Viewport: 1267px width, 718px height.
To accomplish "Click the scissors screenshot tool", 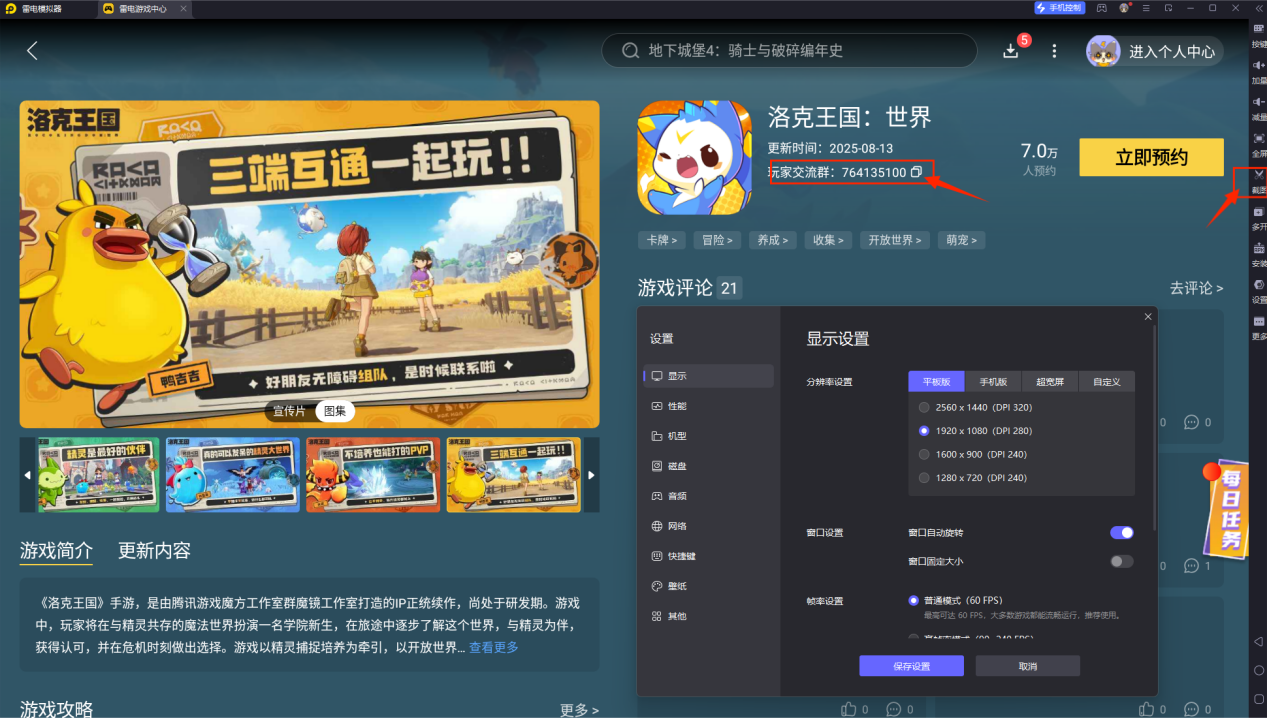I will (1259, 175).
